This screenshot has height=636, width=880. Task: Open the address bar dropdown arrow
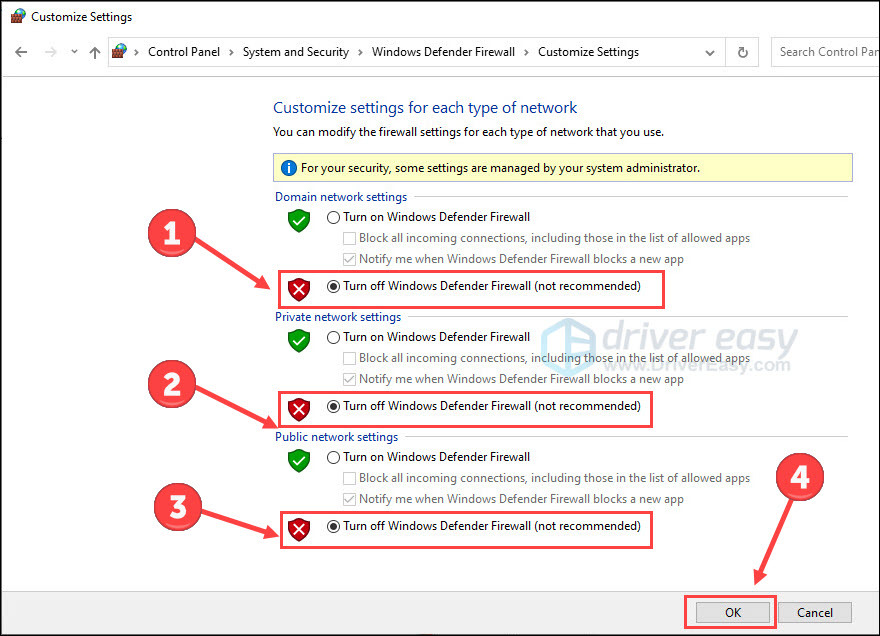[x=709, y=51]
